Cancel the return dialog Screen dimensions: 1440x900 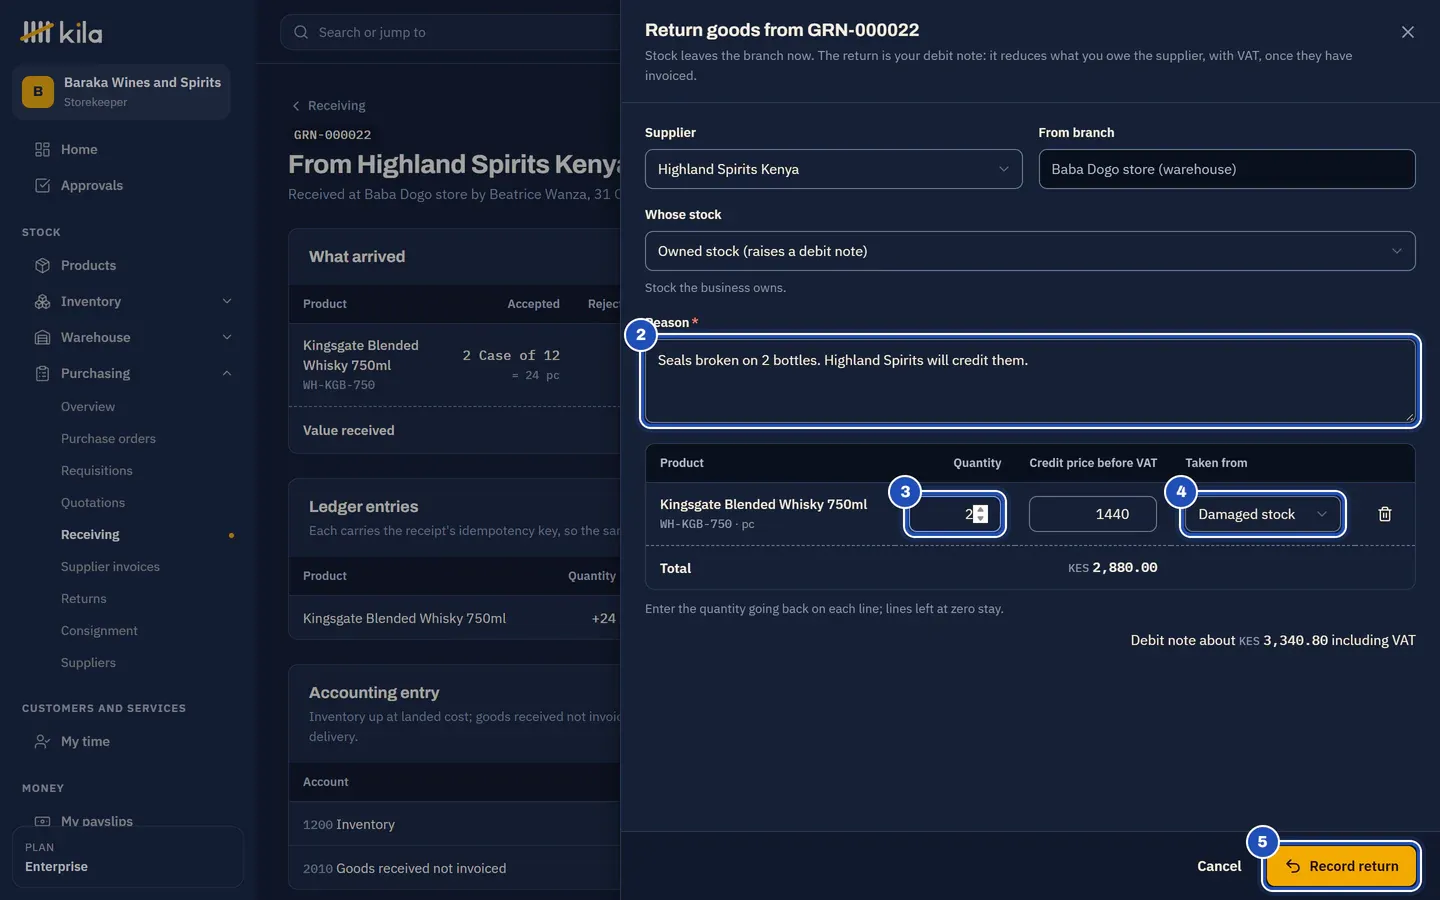(x=1219, y=866)
